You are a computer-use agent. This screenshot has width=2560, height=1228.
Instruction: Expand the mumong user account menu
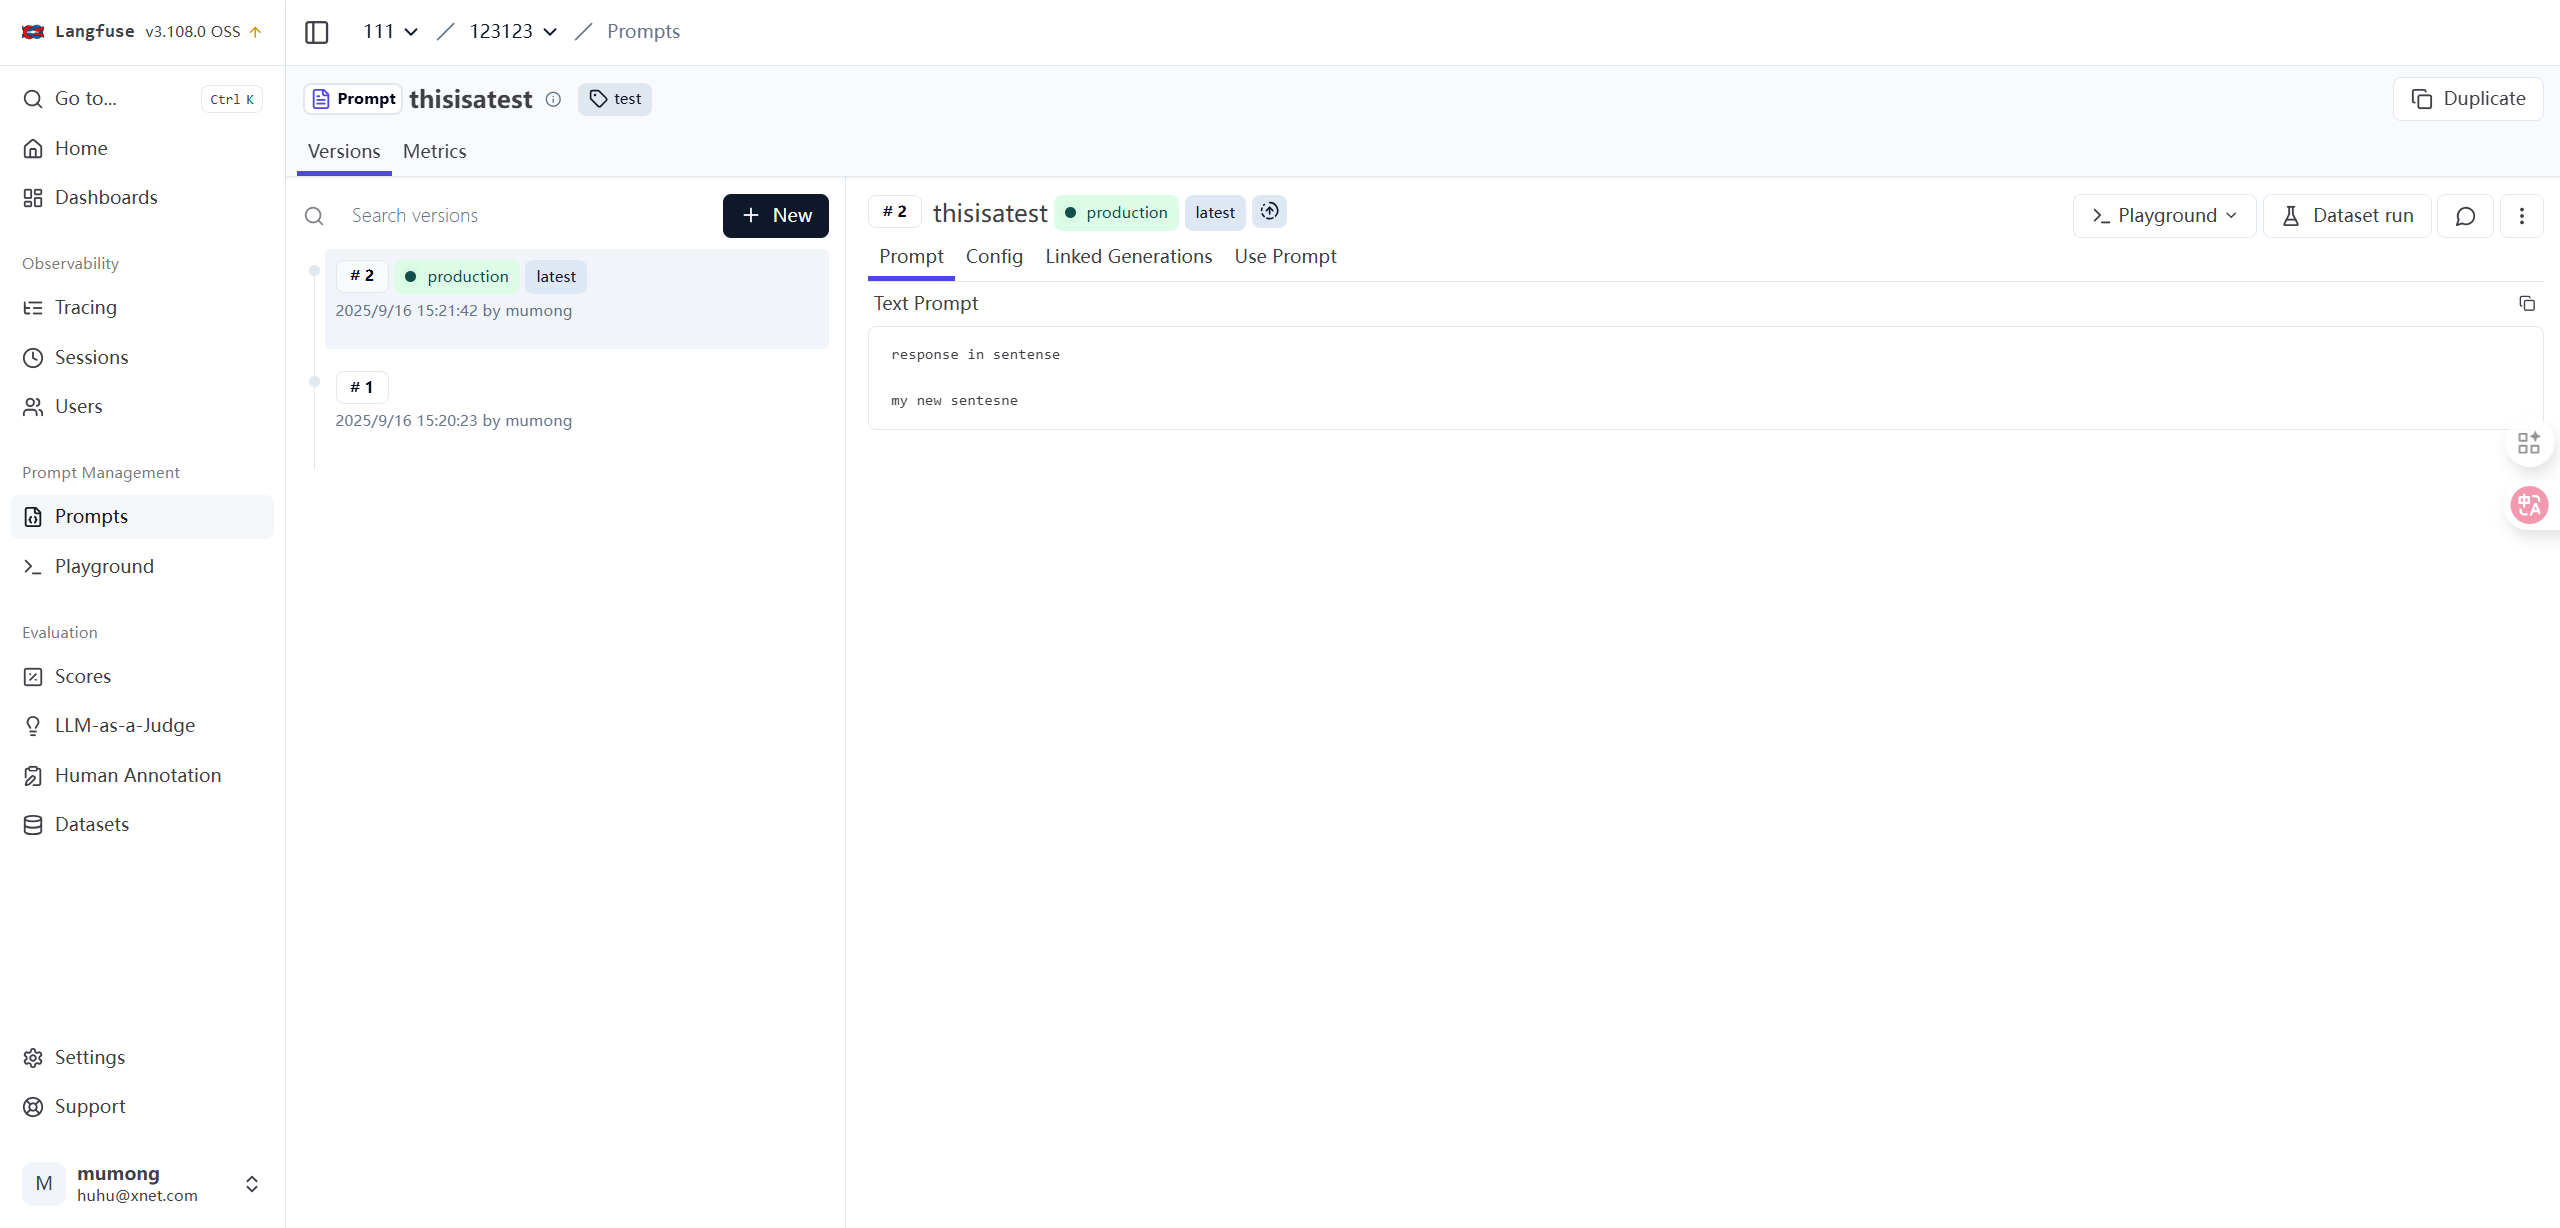(x=142, y=1183)
